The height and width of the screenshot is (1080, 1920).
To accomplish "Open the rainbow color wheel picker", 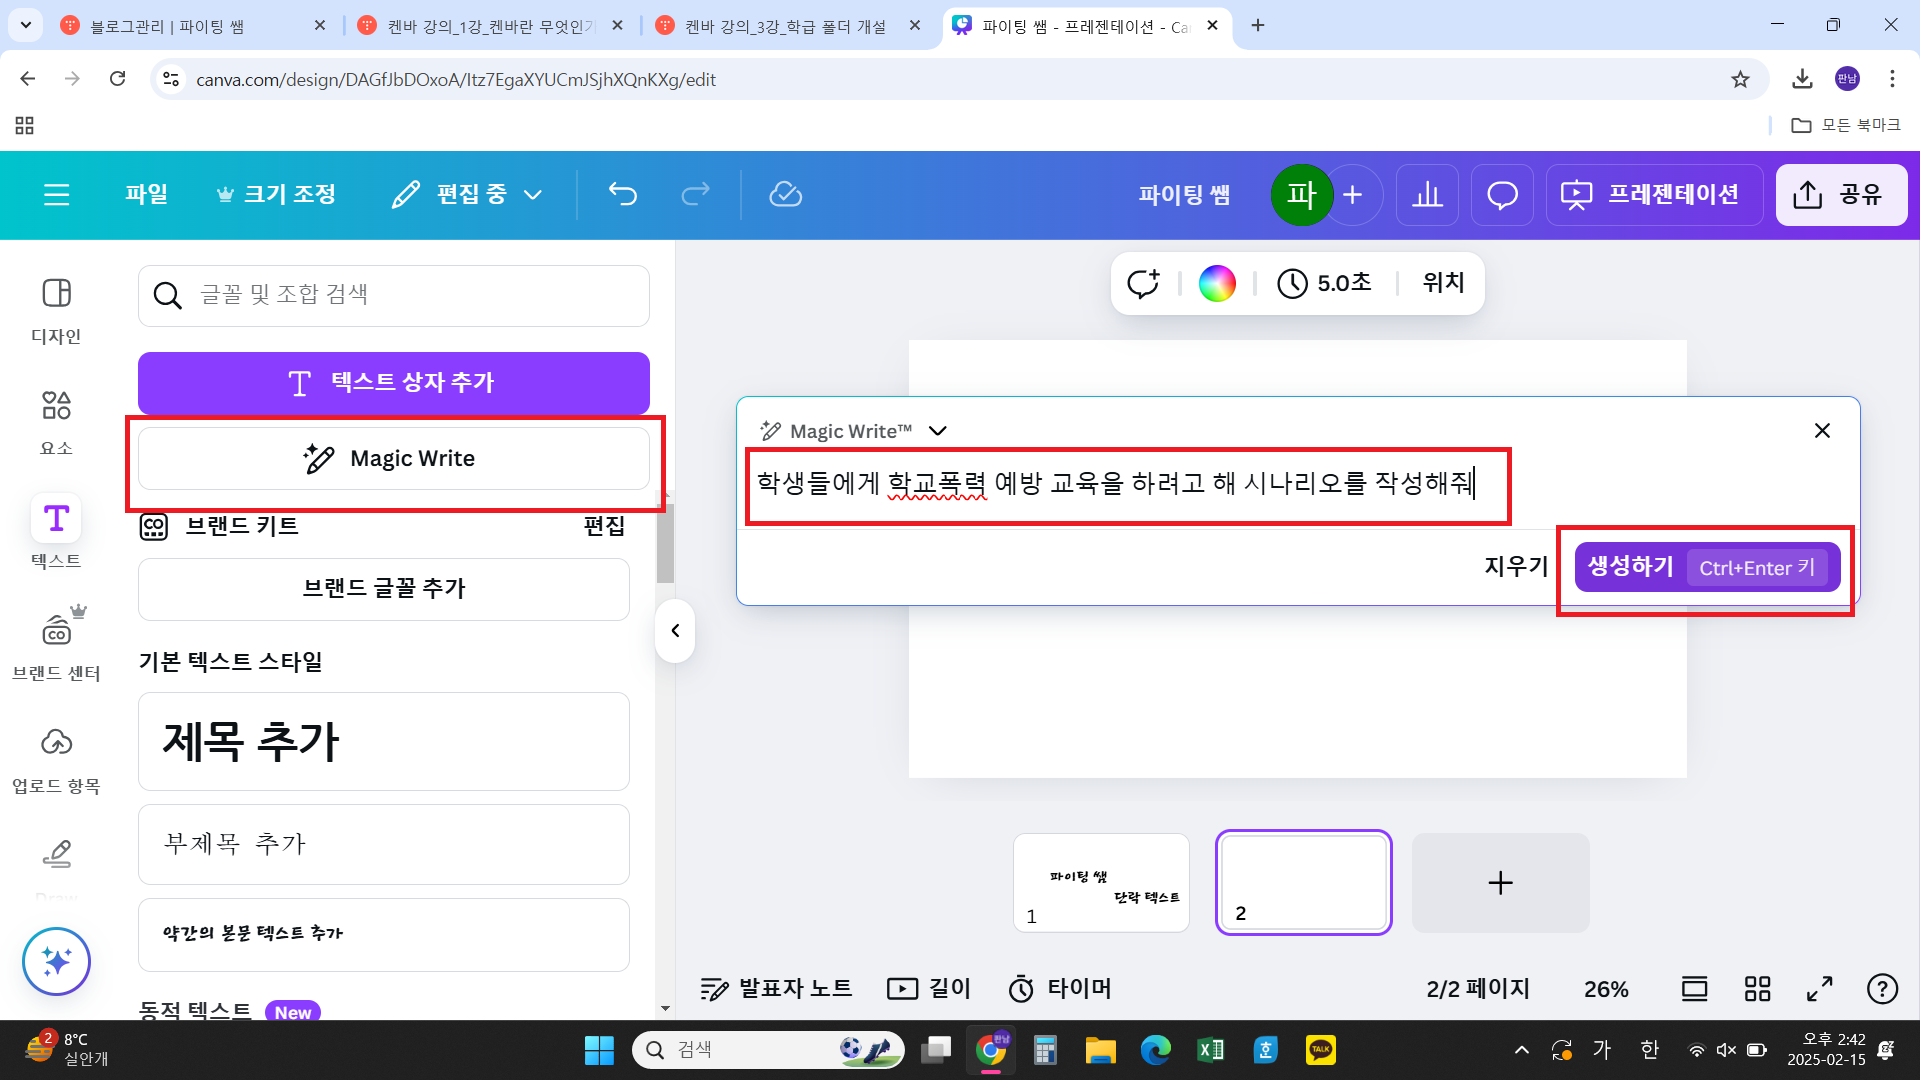I will (1216, 283).
